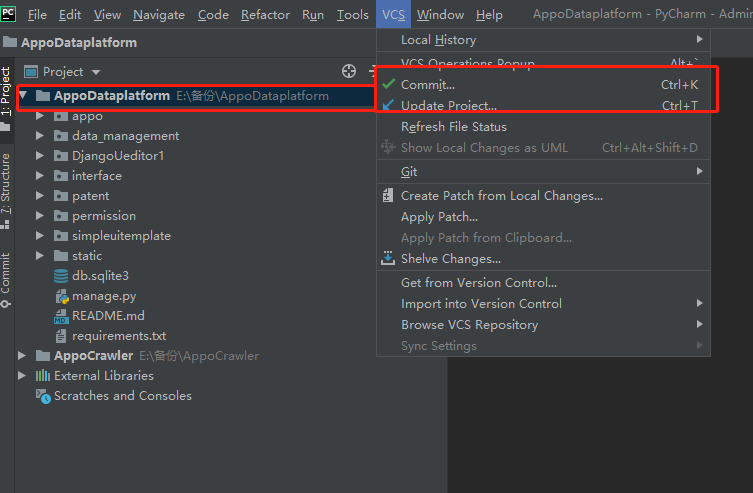
Task: Click the requirements.txt text file icon
Action: [61, 336]
